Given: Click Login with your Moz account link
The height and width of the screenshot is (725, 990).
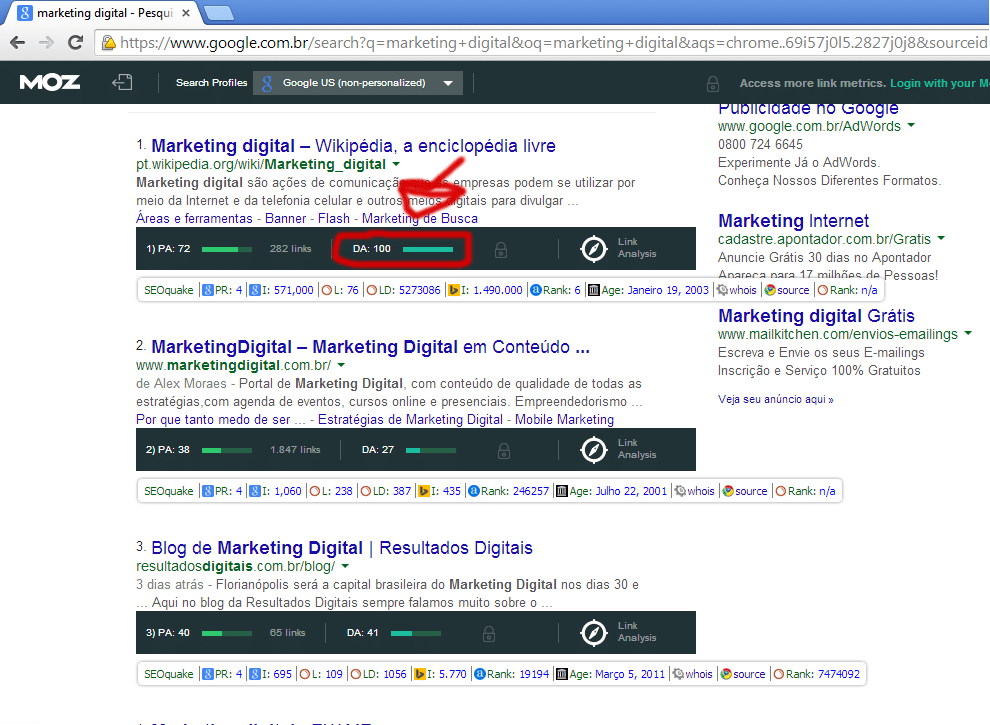Looking at the screenshot, I should click(x=939, y=83).
